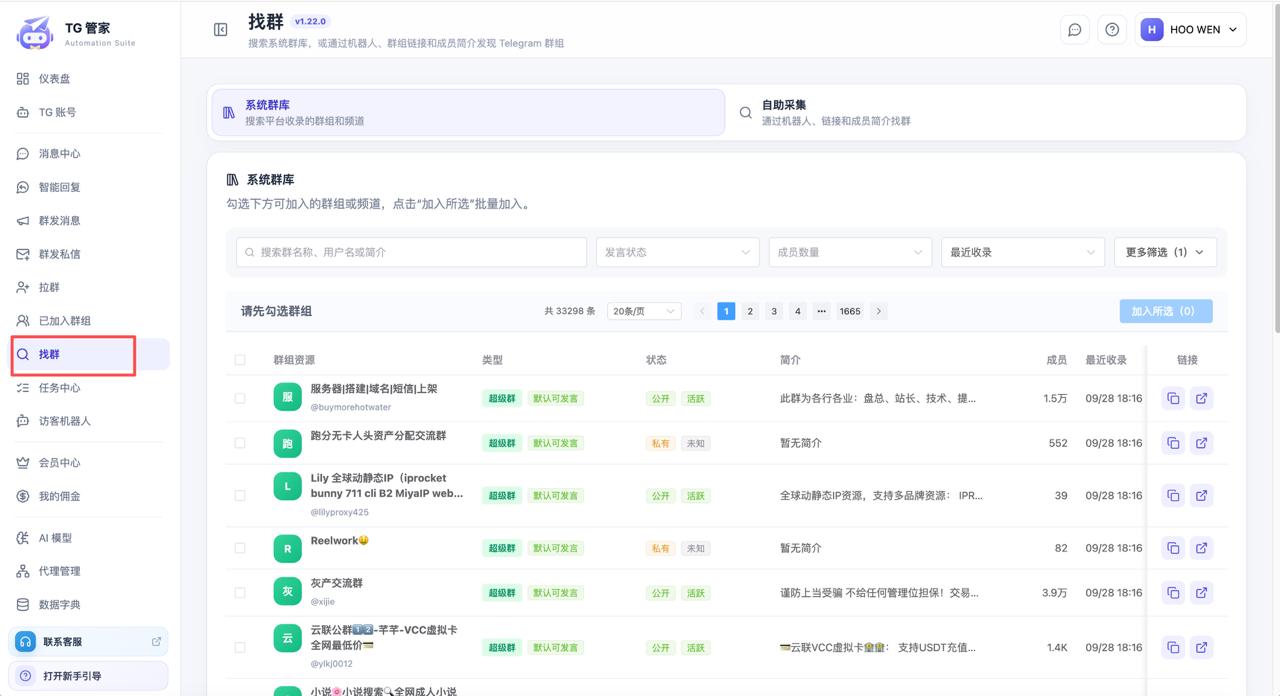Open external link for Lily 全球动静态IP row
The width and height of the screenshot is (1280, 696).
(x=1202, y=495)
